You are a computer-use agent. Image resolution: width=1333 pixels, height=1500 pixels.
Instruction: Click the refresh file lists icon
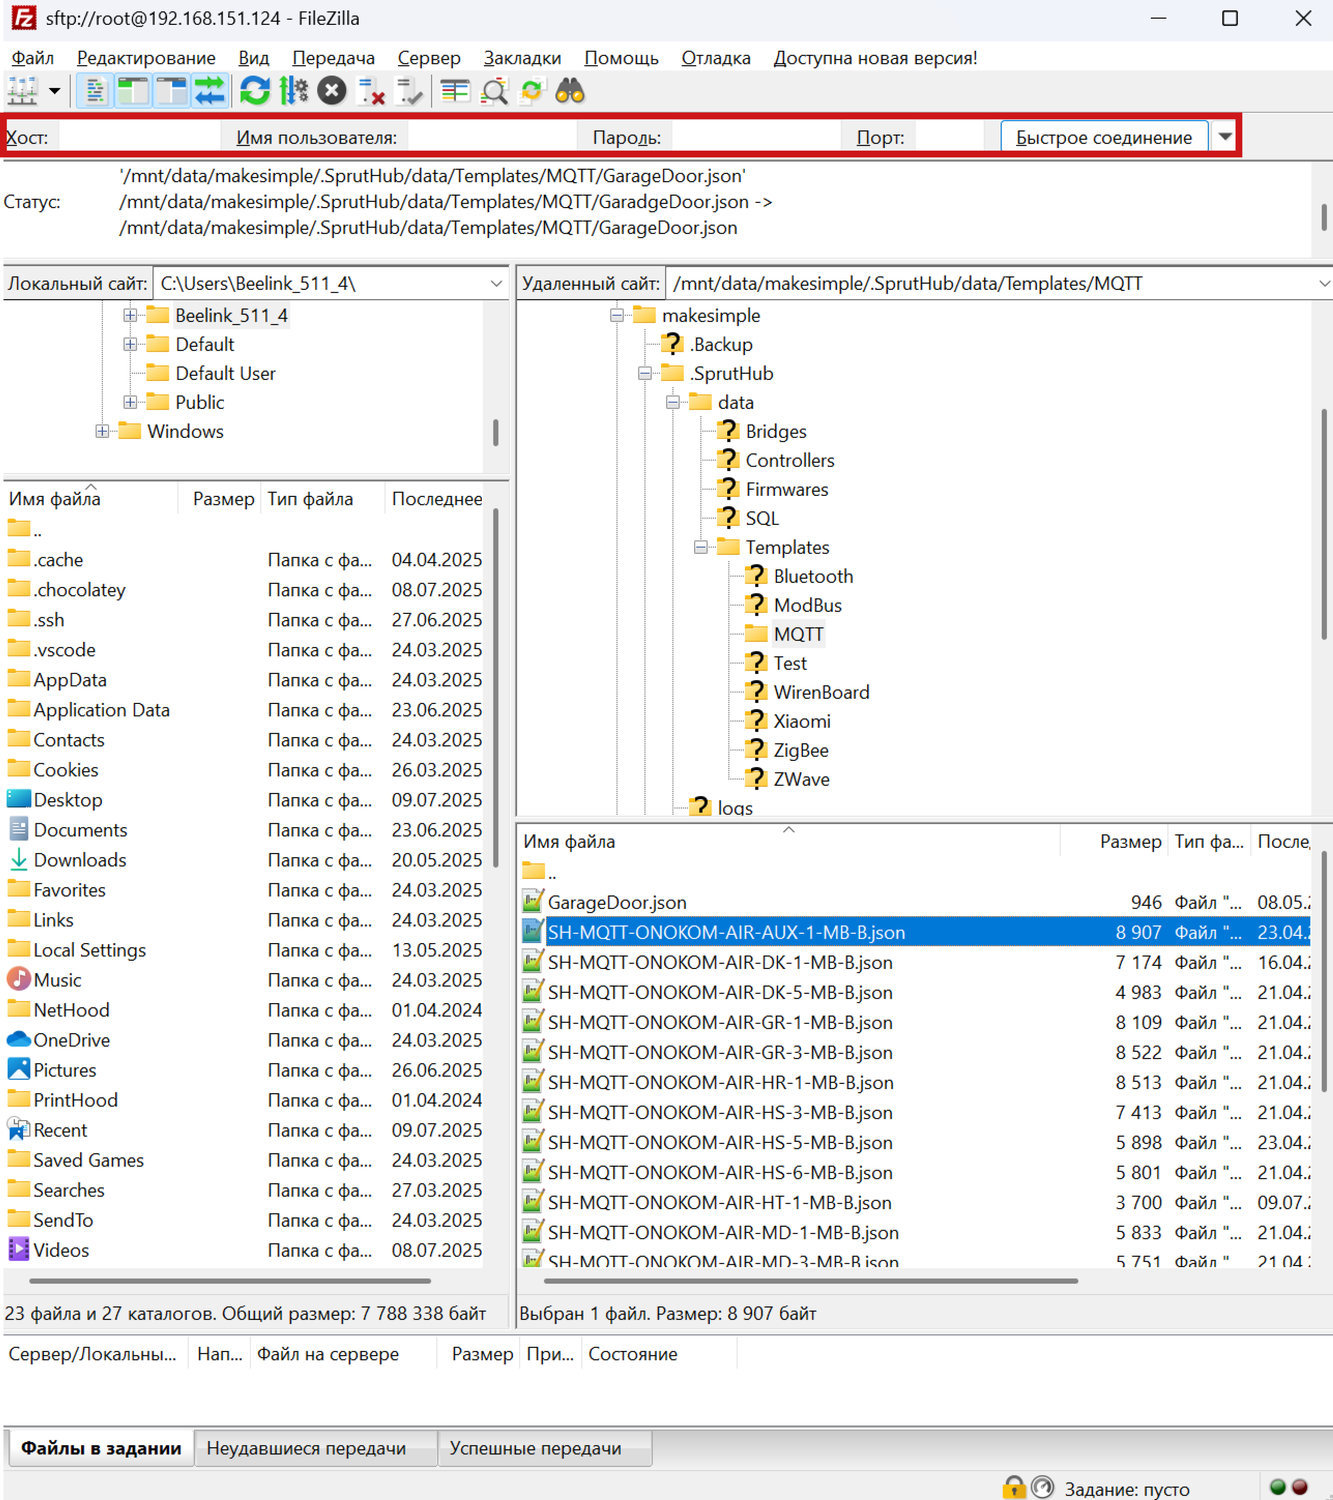(x=255, y=91)
